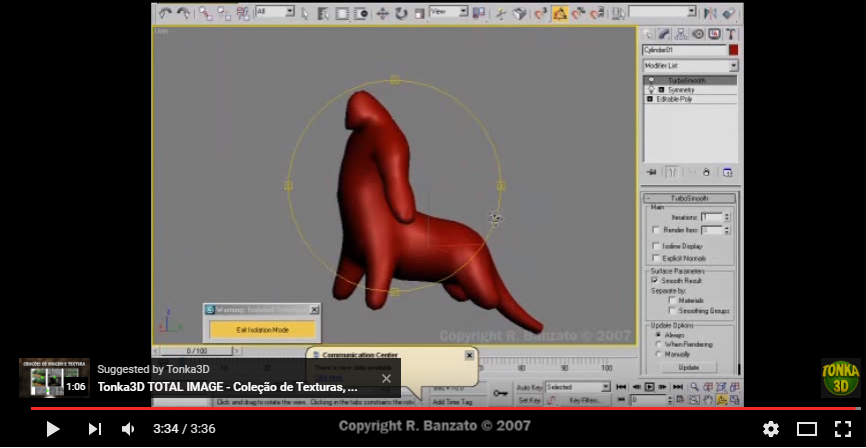The height and width of the screenshot is (448, 866).
Task: Collapse the TurboSmooth rollout header
Action: [x=690, y=198]
